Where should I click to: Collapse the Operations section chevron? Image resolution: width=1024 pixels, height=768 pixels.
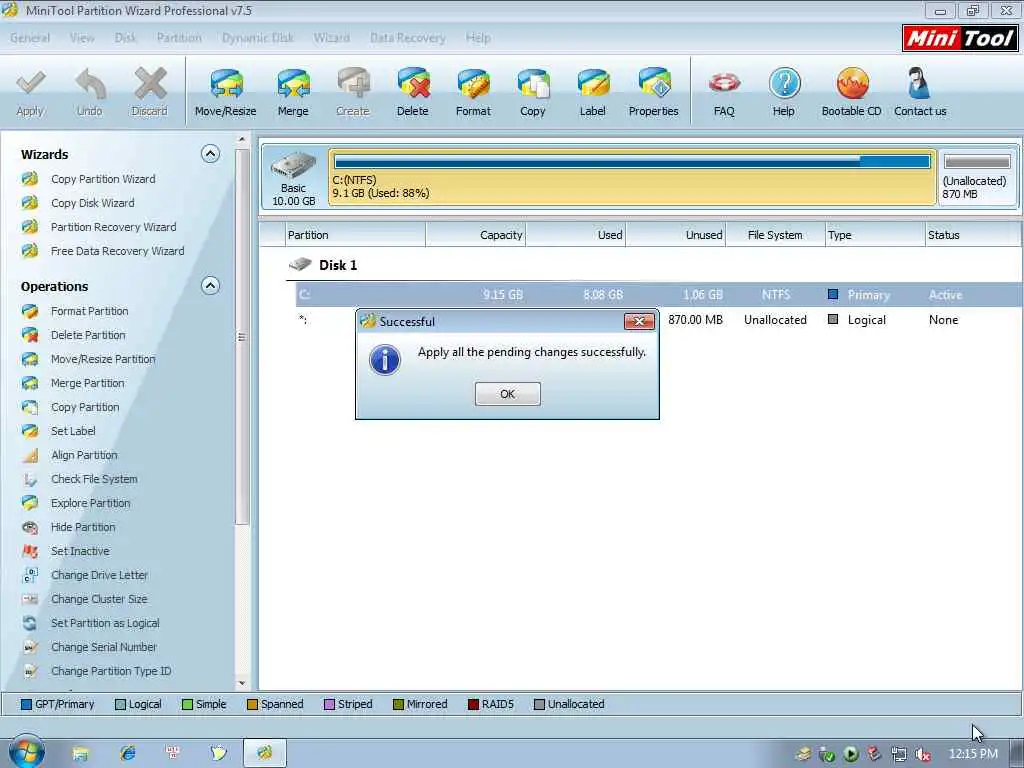[x=210, y=286]
